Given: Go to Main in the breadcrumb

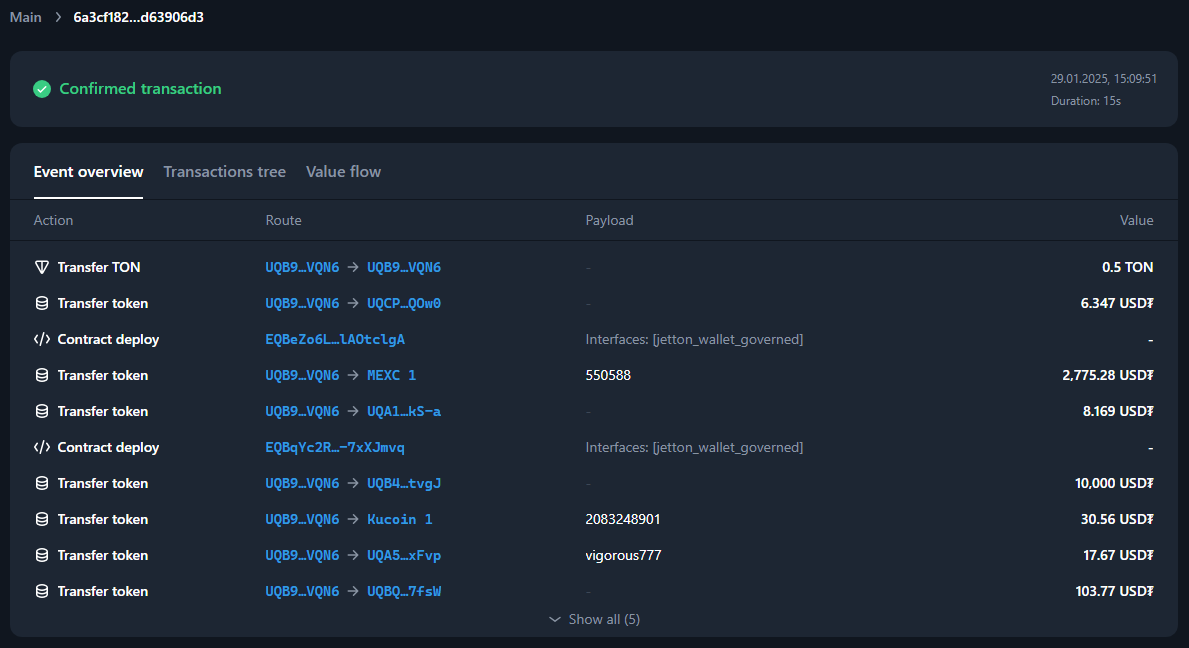Looking at the screenshot, I should coord(26,17).
